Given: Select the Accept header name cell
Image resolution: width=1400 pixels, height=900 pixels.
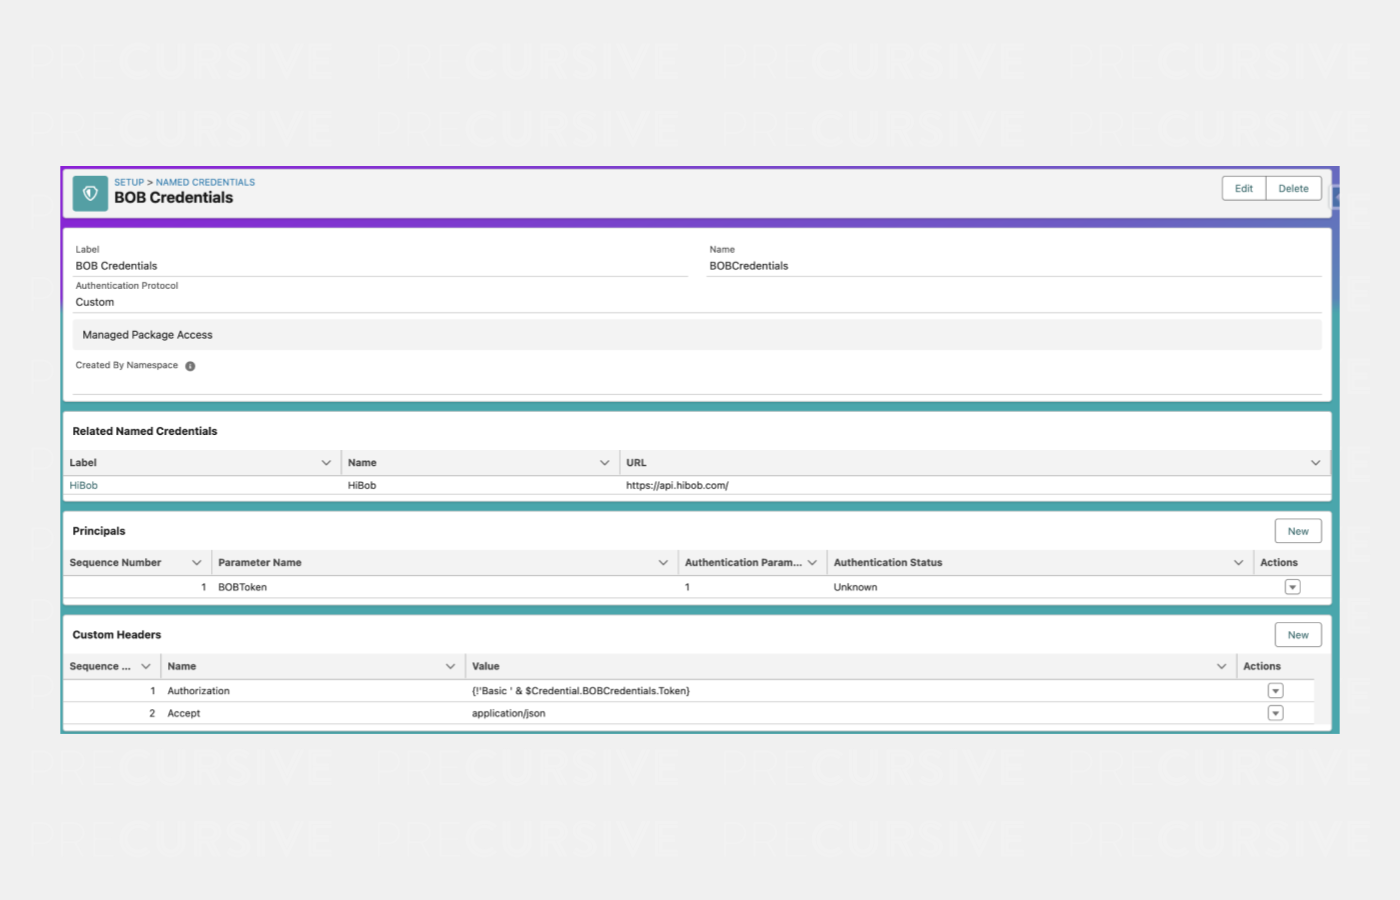Looking at the screenshot, I should [x=184, y=714].
